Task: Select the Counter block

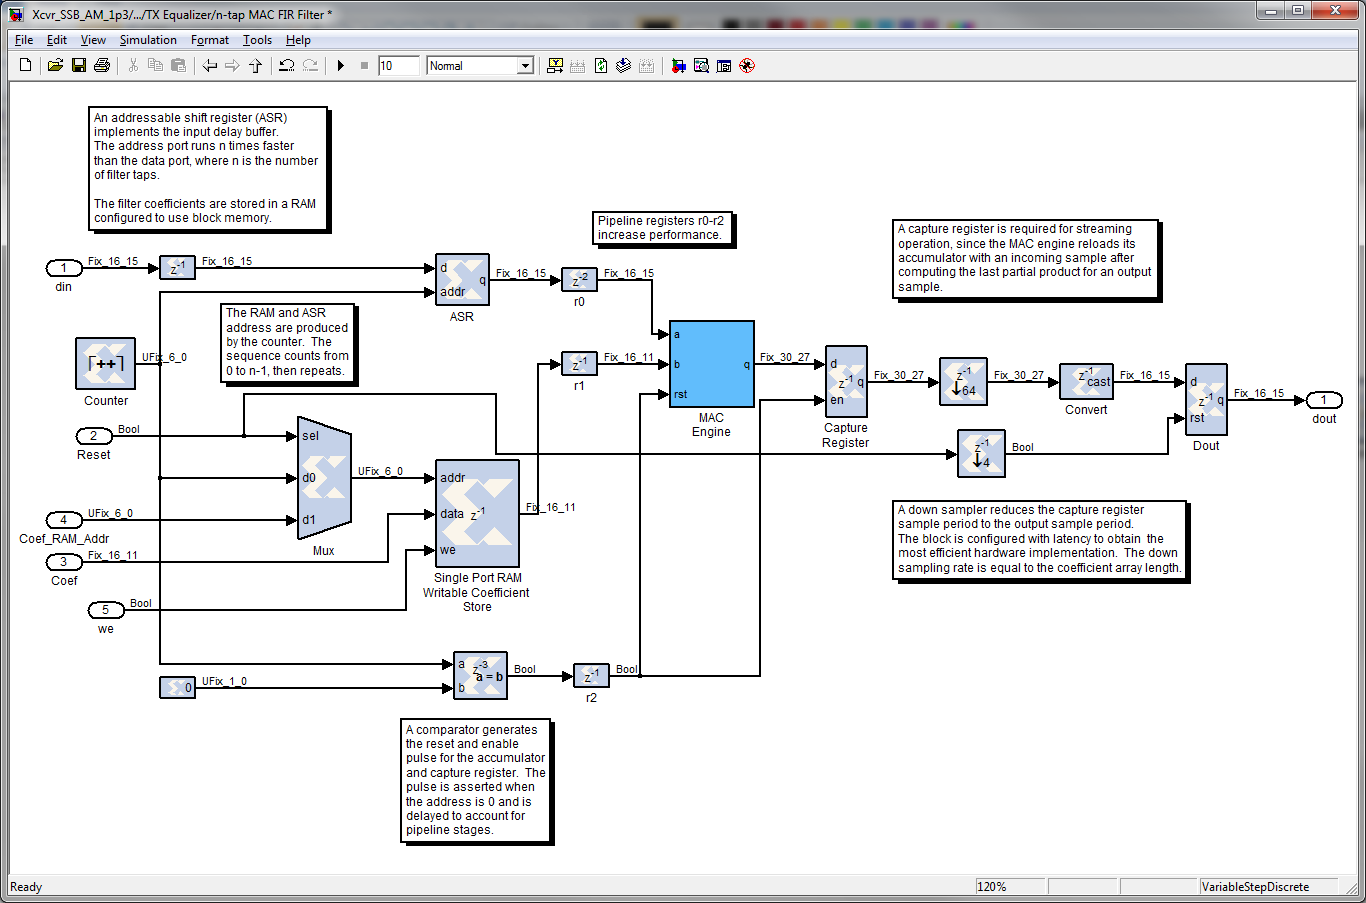Action: [106, 364]
